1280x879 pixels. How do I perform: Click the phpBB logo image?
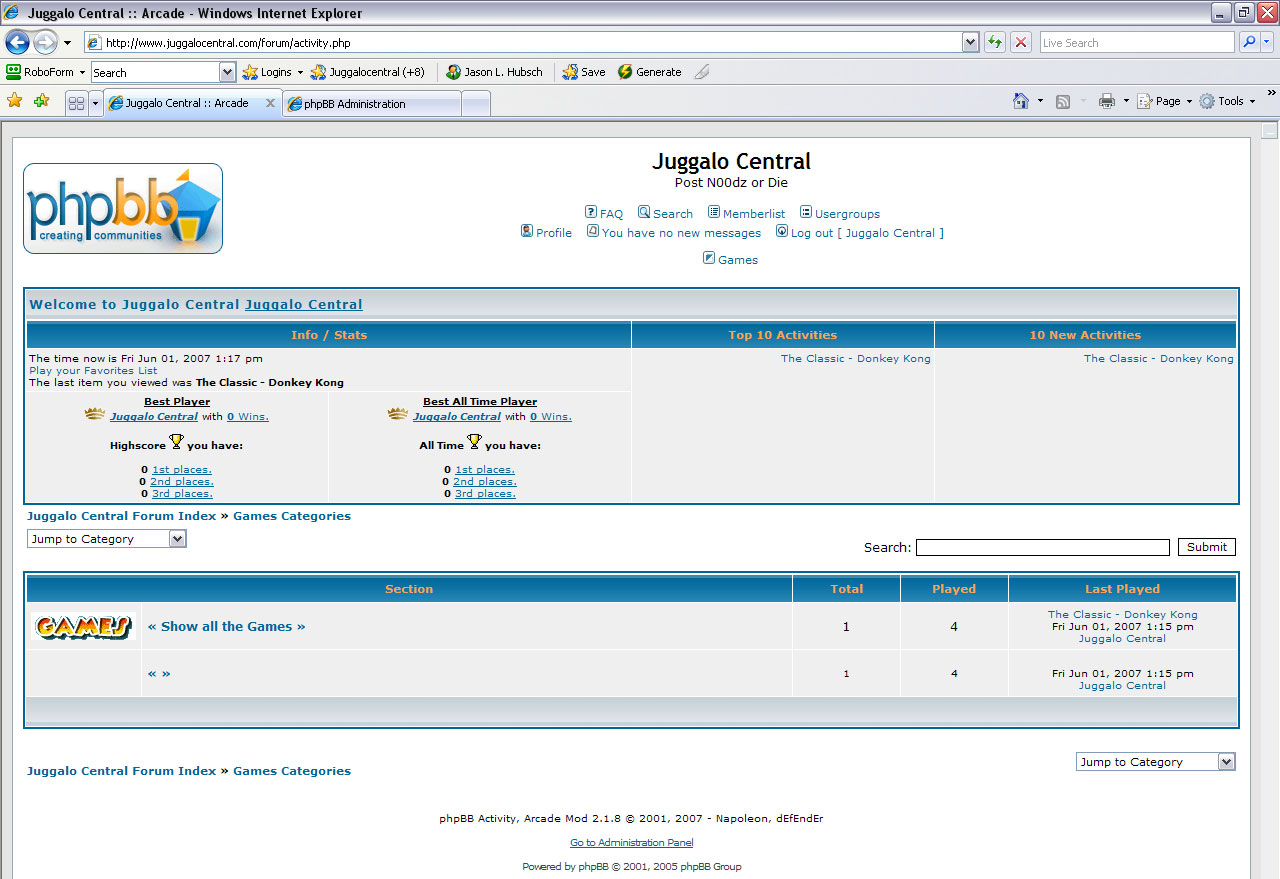tap(123, 208)
